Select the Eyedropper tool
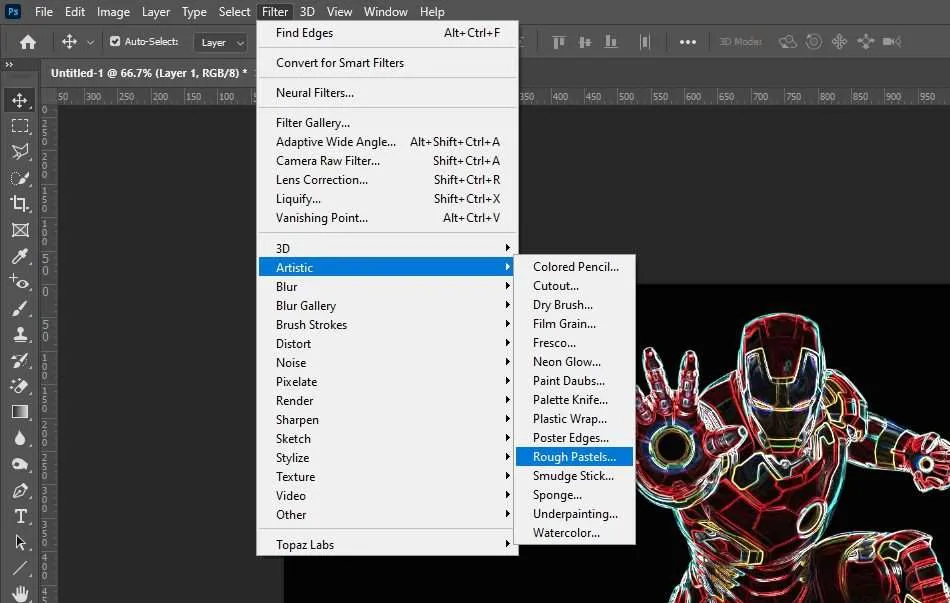Image resolution: width=950 pixels, height=603 pixels. point(20,256)
